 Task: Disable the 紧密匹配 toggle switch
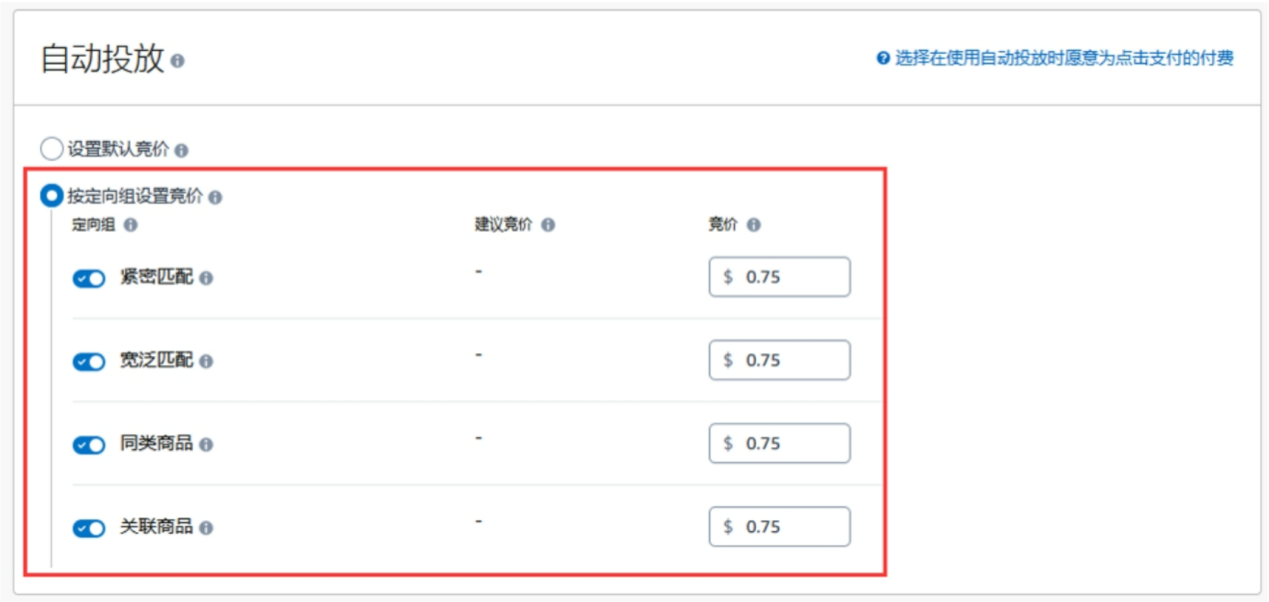(x=89, y=279)
